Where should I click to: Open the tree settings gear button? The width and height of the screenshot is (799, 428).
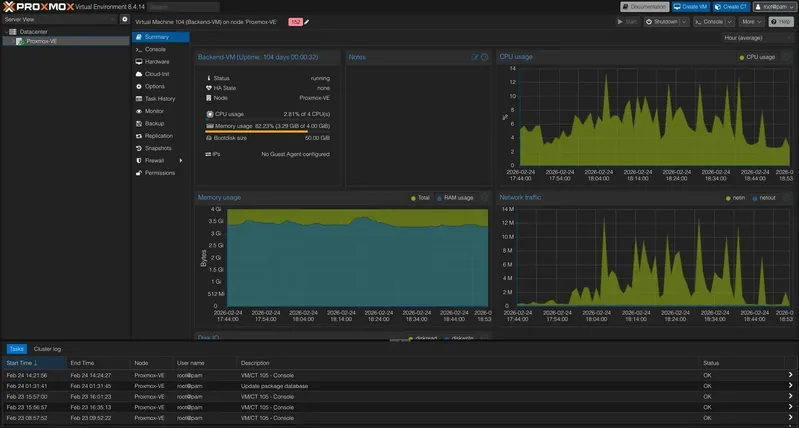pyautogui.click(x=125, y=19)
